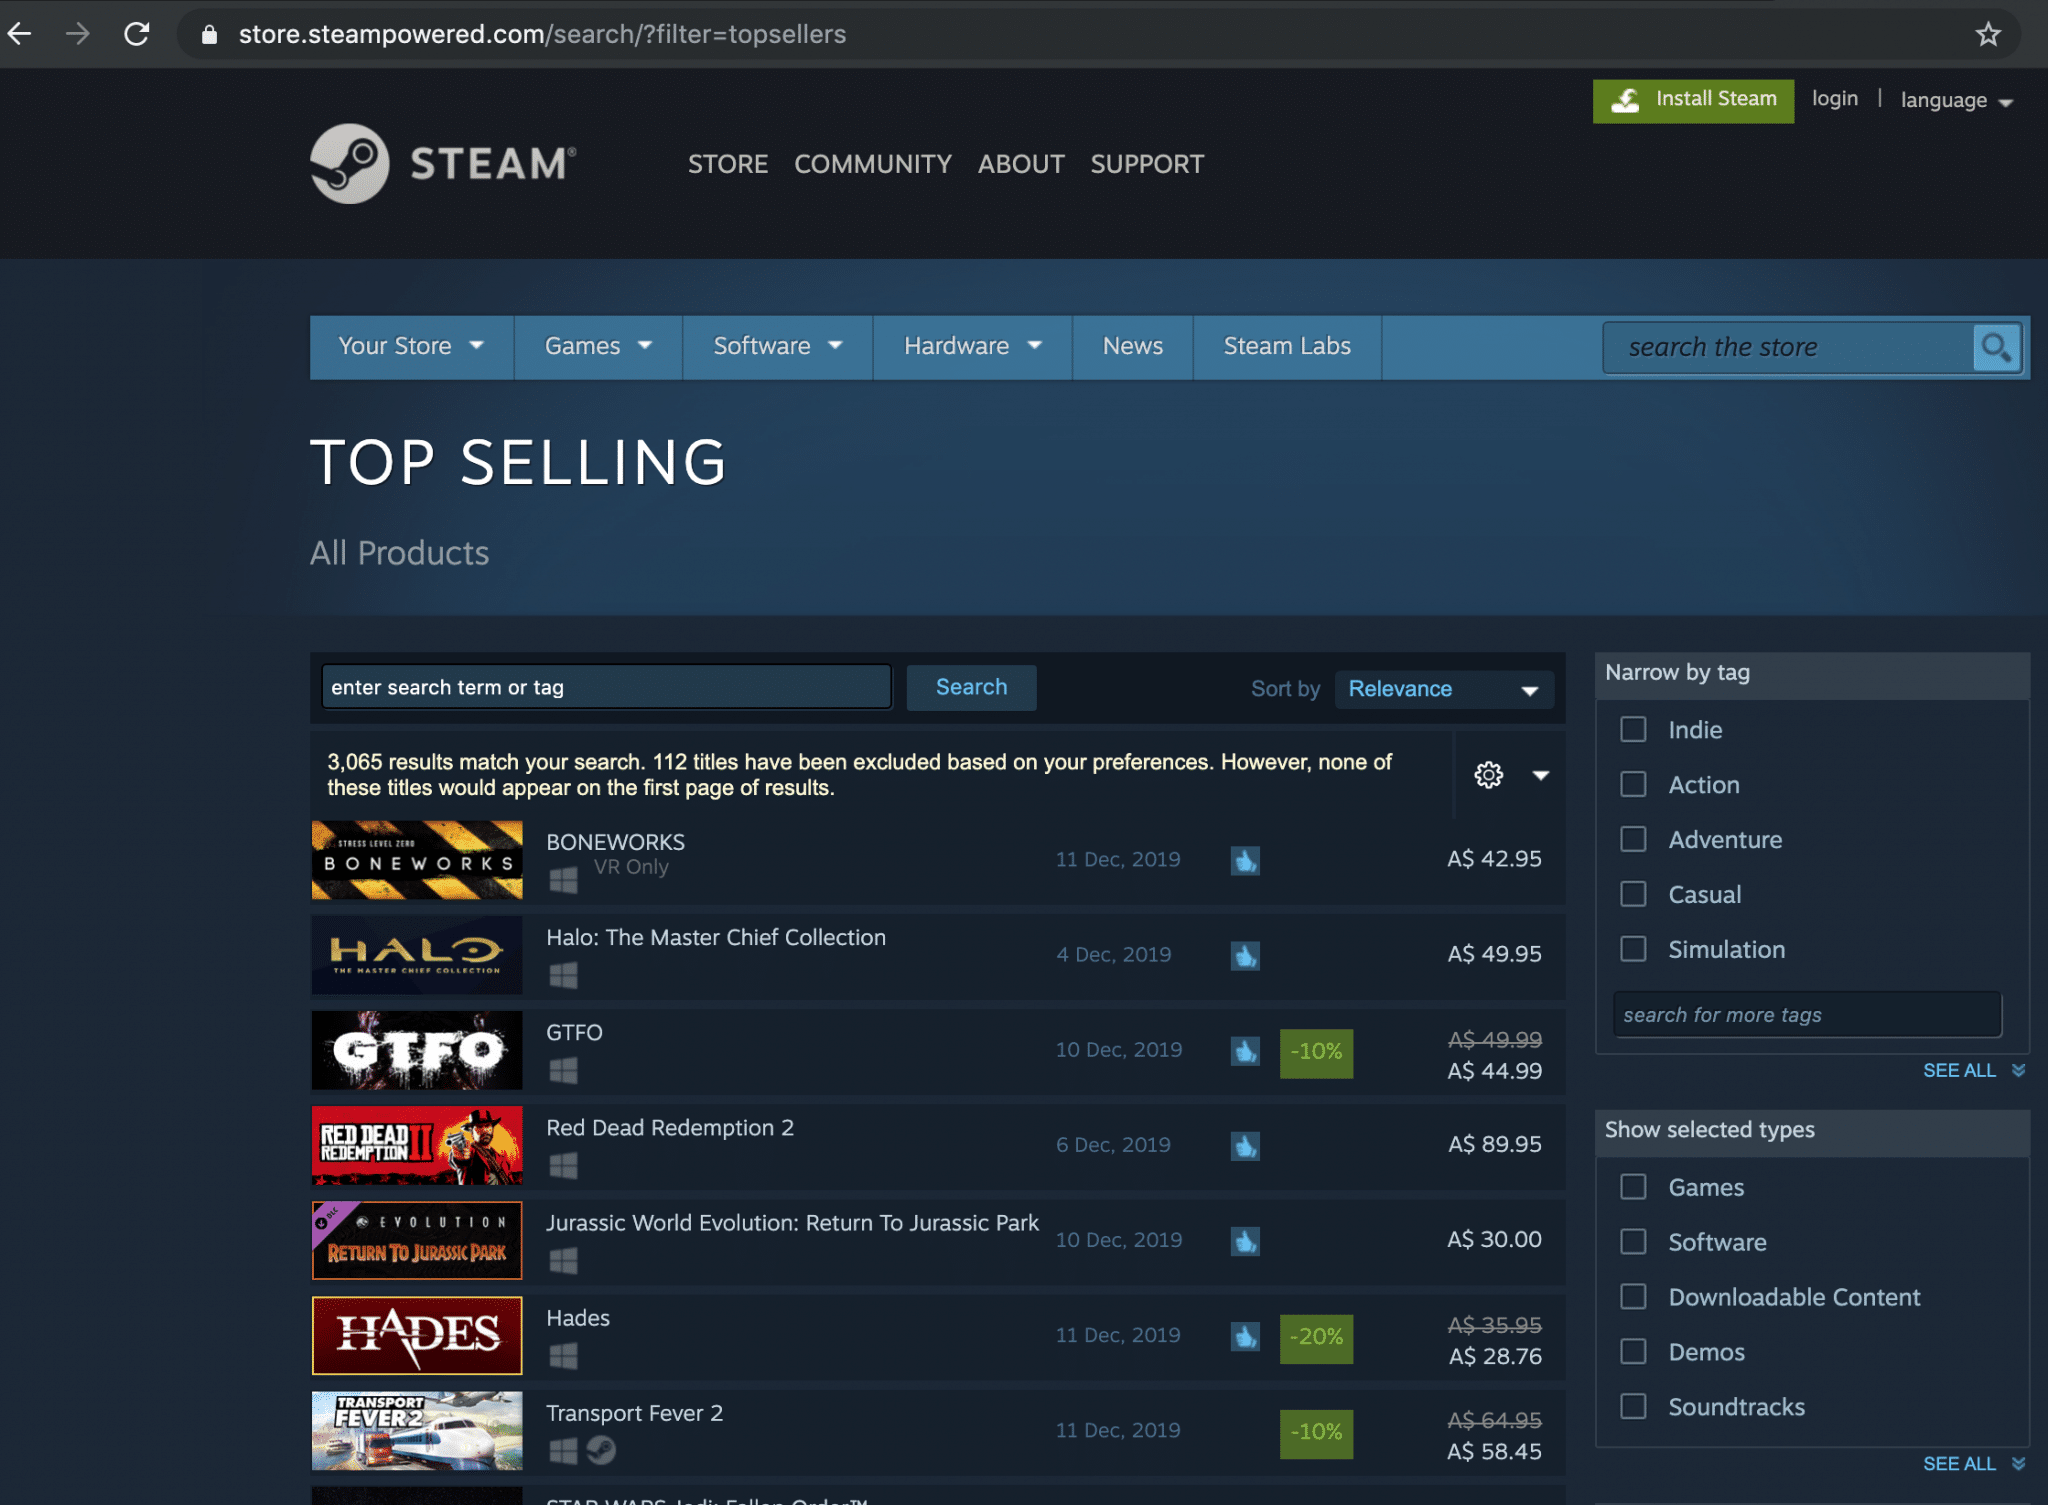Open the settings gear on results bar
Screen dimensions: 2048x1505
pos(1489,774)
